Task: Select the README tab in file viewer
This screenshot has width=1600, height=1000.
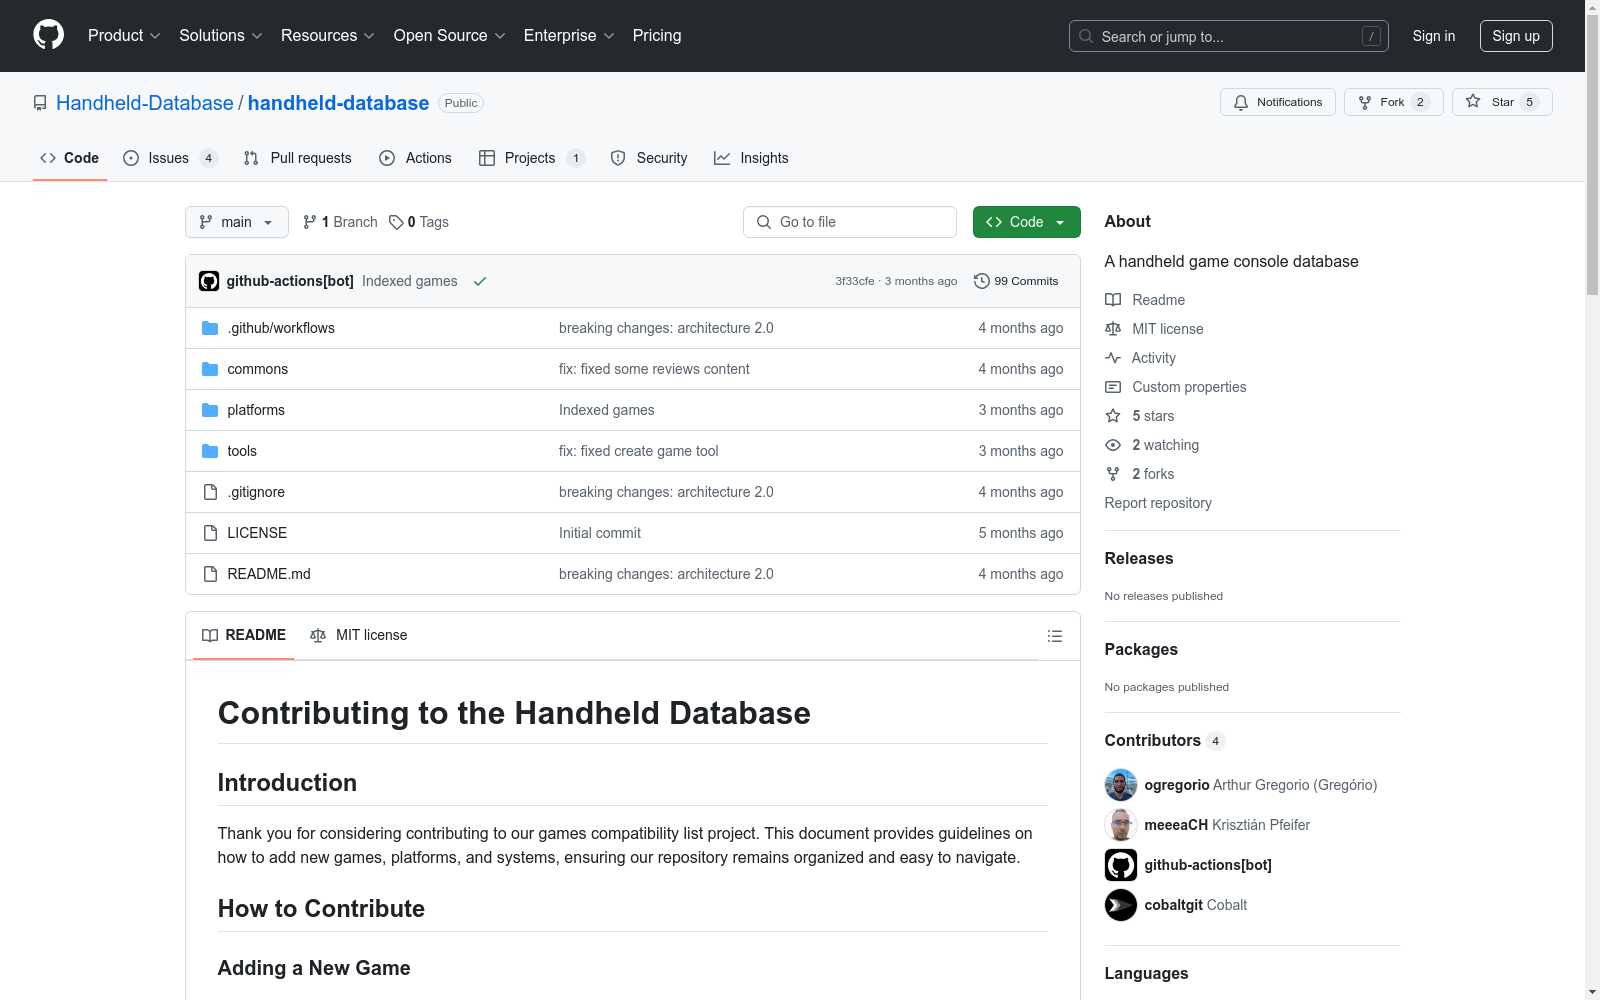Action: click(x=244, y=635)
